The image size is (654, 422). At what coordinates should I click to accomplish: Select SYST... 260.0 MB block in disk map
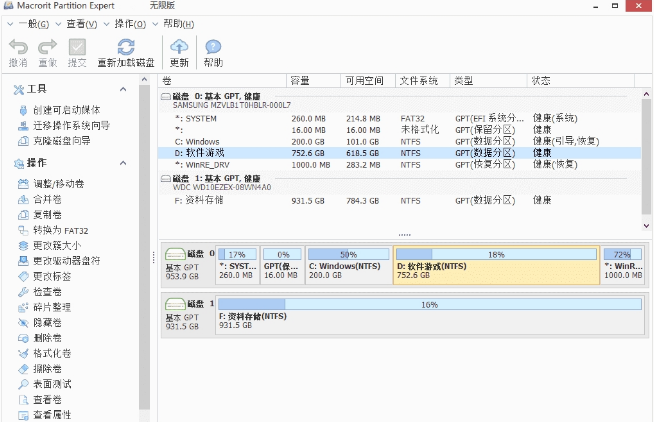point(237,265)
